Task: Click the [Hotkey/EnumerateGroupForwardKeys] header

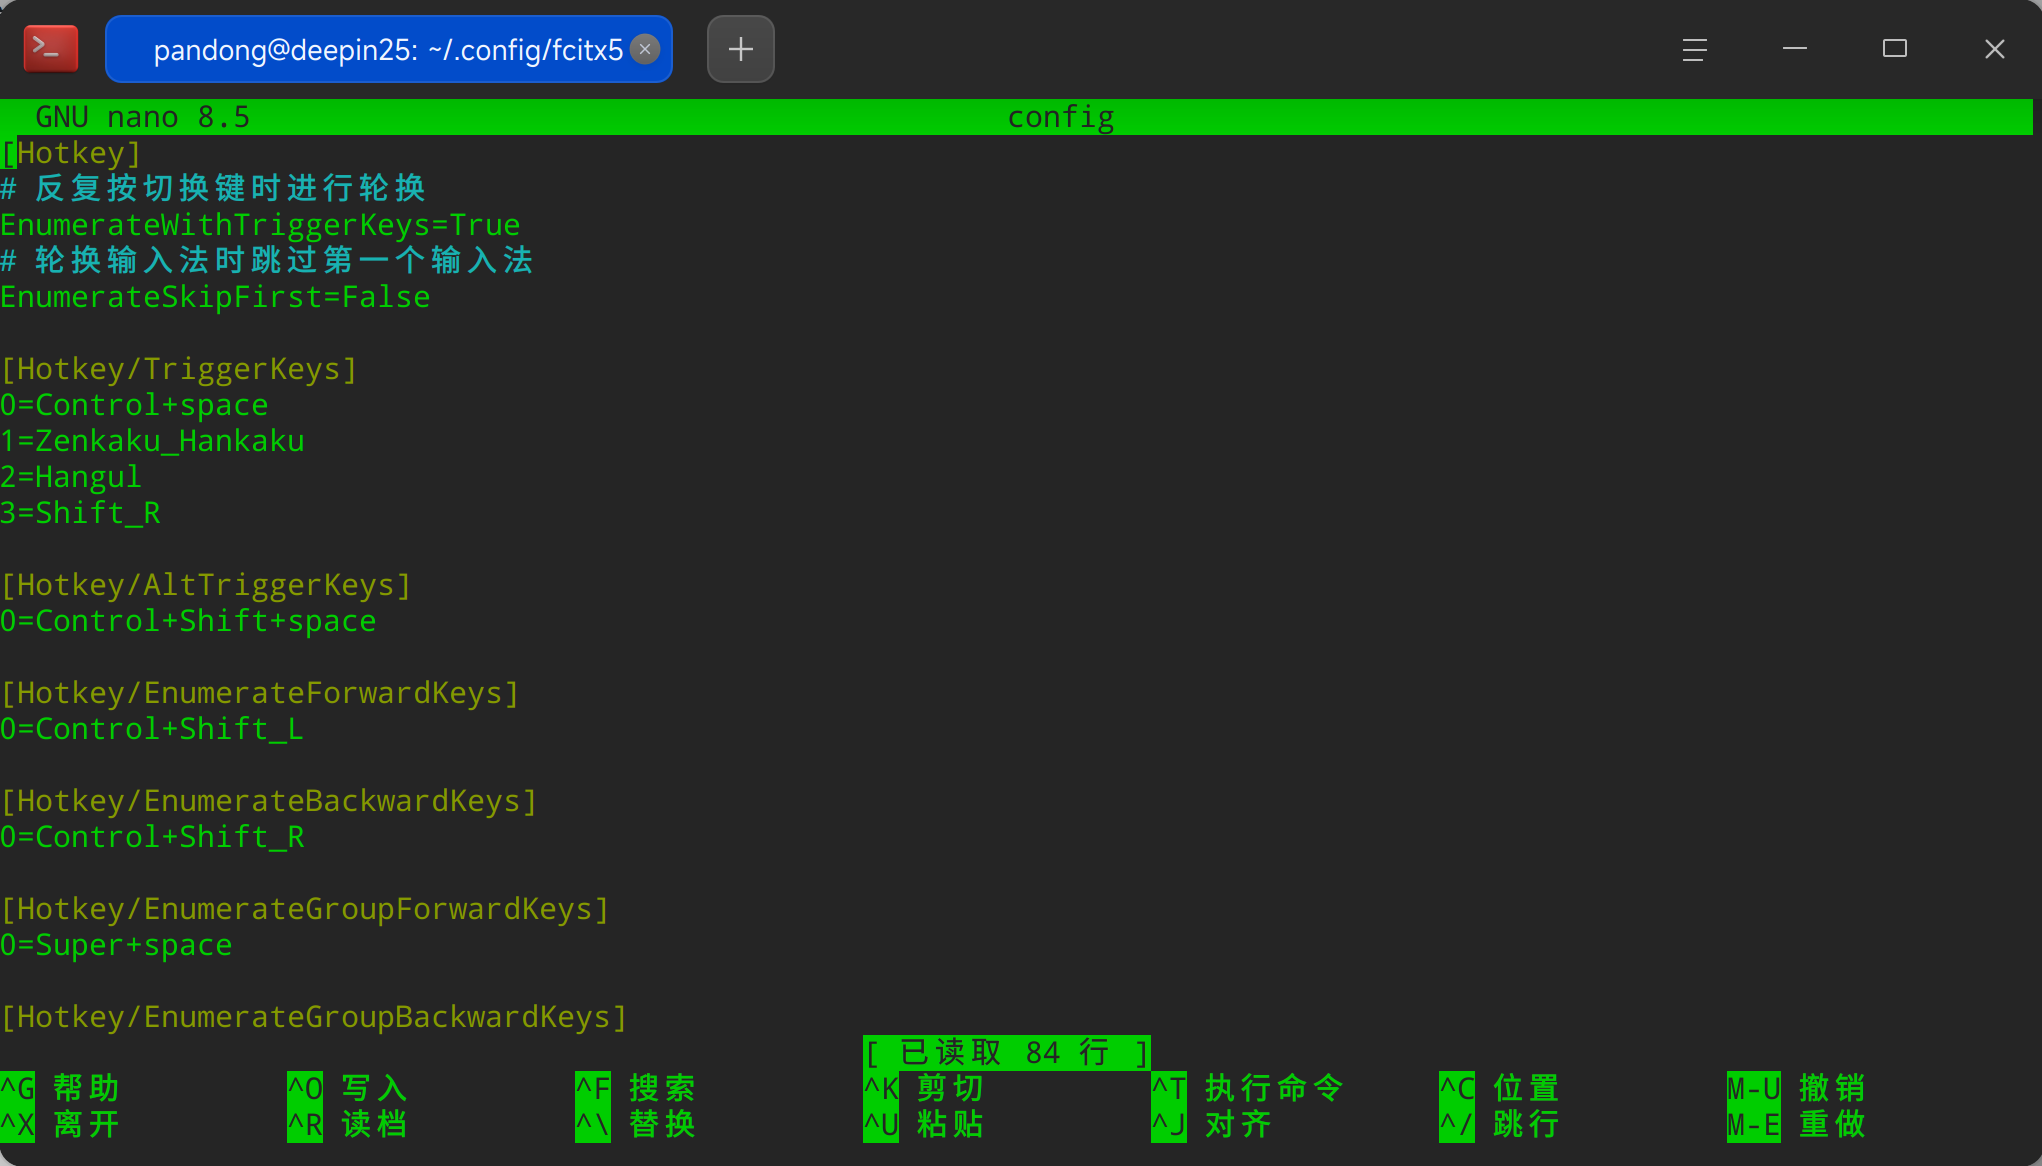Action: coord(305,909)
